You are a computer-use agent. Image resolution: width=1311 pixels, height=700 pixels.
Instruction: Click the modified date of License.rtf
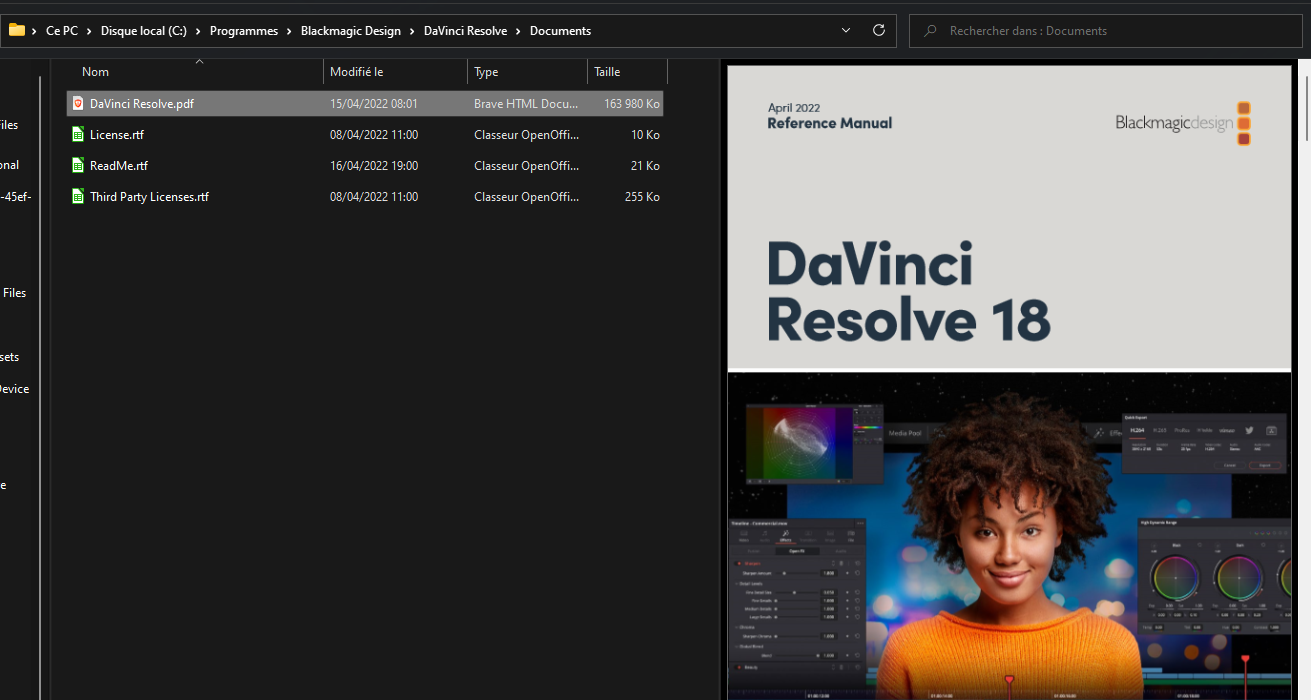(x=374, y=135)
